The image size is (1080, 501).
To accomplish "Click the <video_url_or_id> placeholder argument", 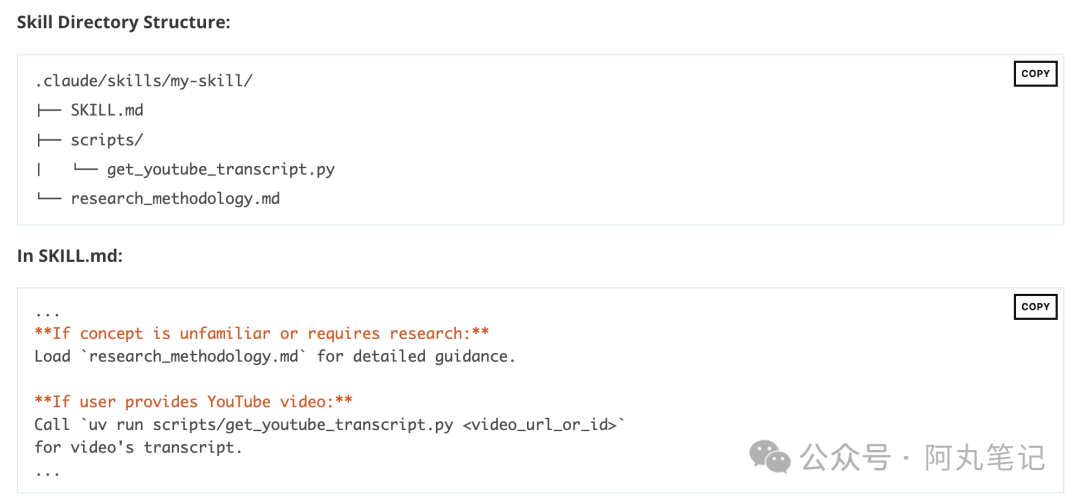I will [x=539, y=425].
